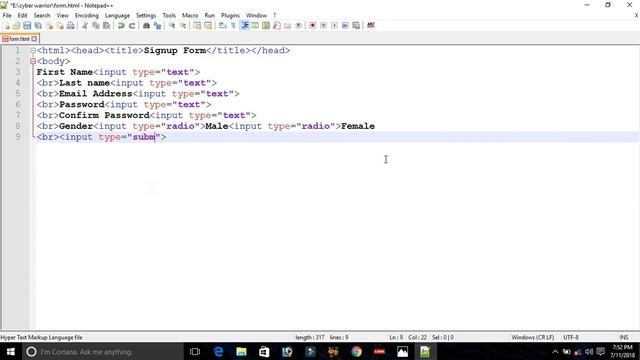Click the Stop recording macro icon

click(323, 25)
